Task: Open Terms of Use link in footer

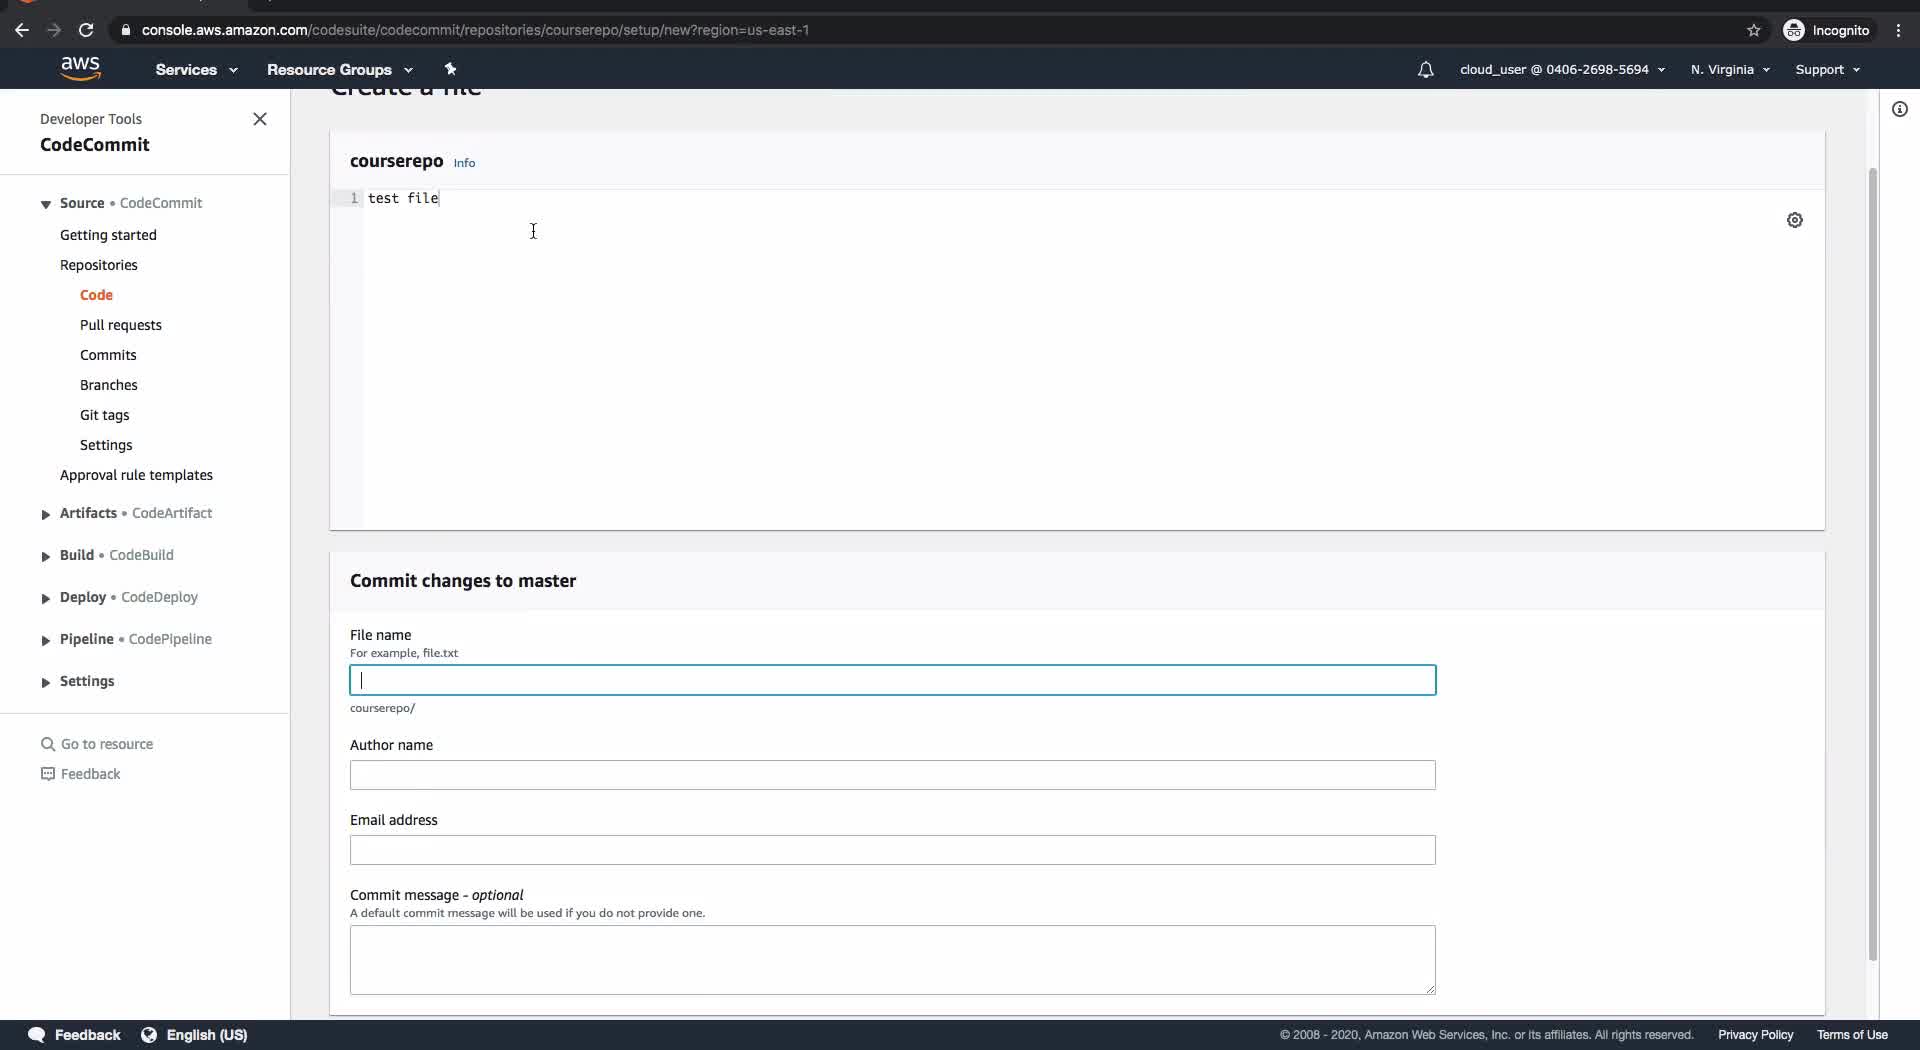Action: pyautogui.click(x=1852, y=1035)
